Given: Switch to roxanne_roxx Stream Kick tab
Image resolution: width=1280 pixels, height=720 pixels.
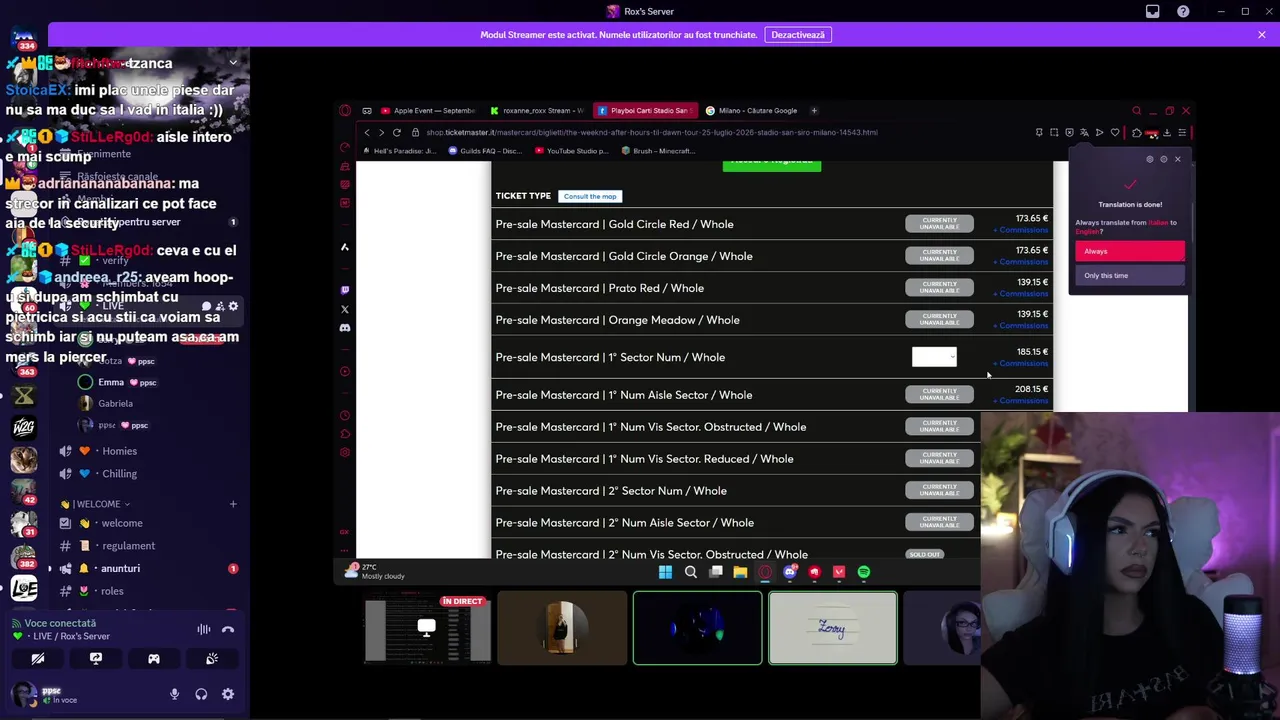Looking at the screenshot, I should [538, 111].
